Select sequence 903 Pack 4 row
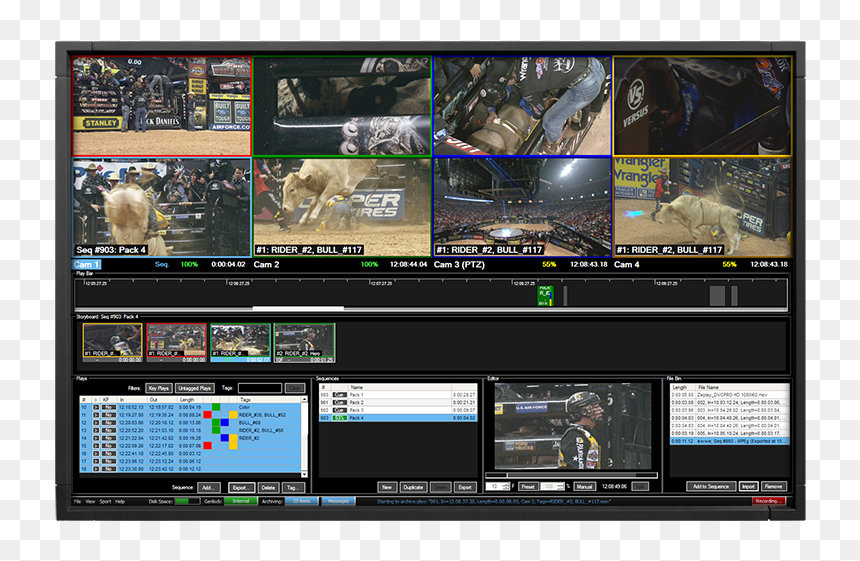The height and width of the screenshot is (561, 860). pyautogui.click(x=398, y=418)
